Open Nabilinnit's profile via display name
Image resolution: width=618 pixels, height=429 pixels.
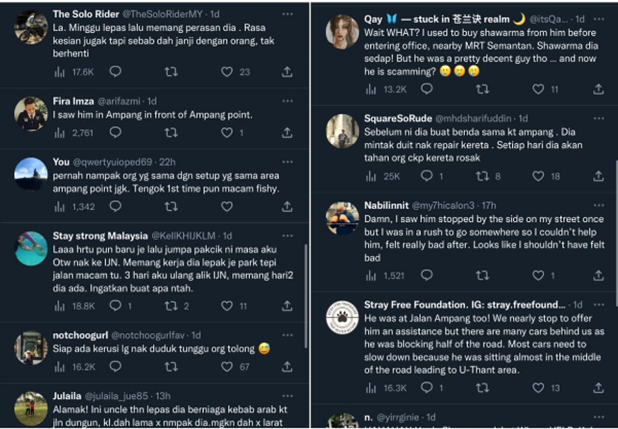click(391, 205)
